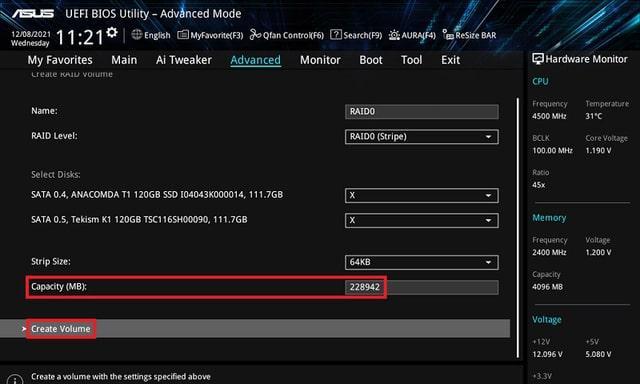Expand the Strip Size 64KB dropdown

(422, 262)
